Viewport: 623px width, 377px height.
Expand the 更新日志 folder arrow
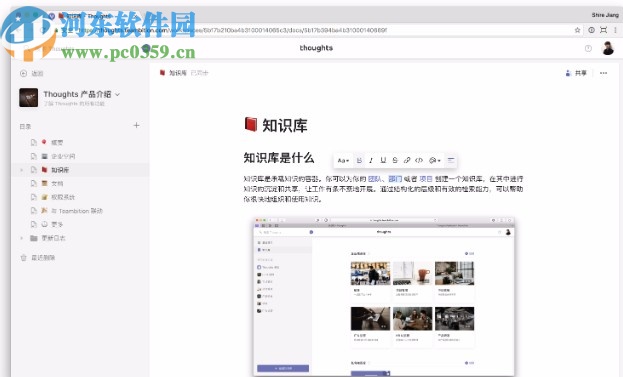click(x=21, y=238)
